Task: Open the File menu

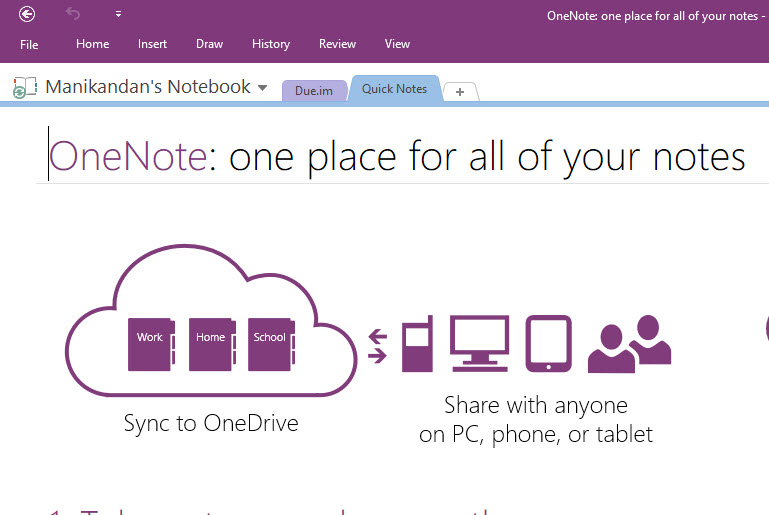Action: (29, 45)
